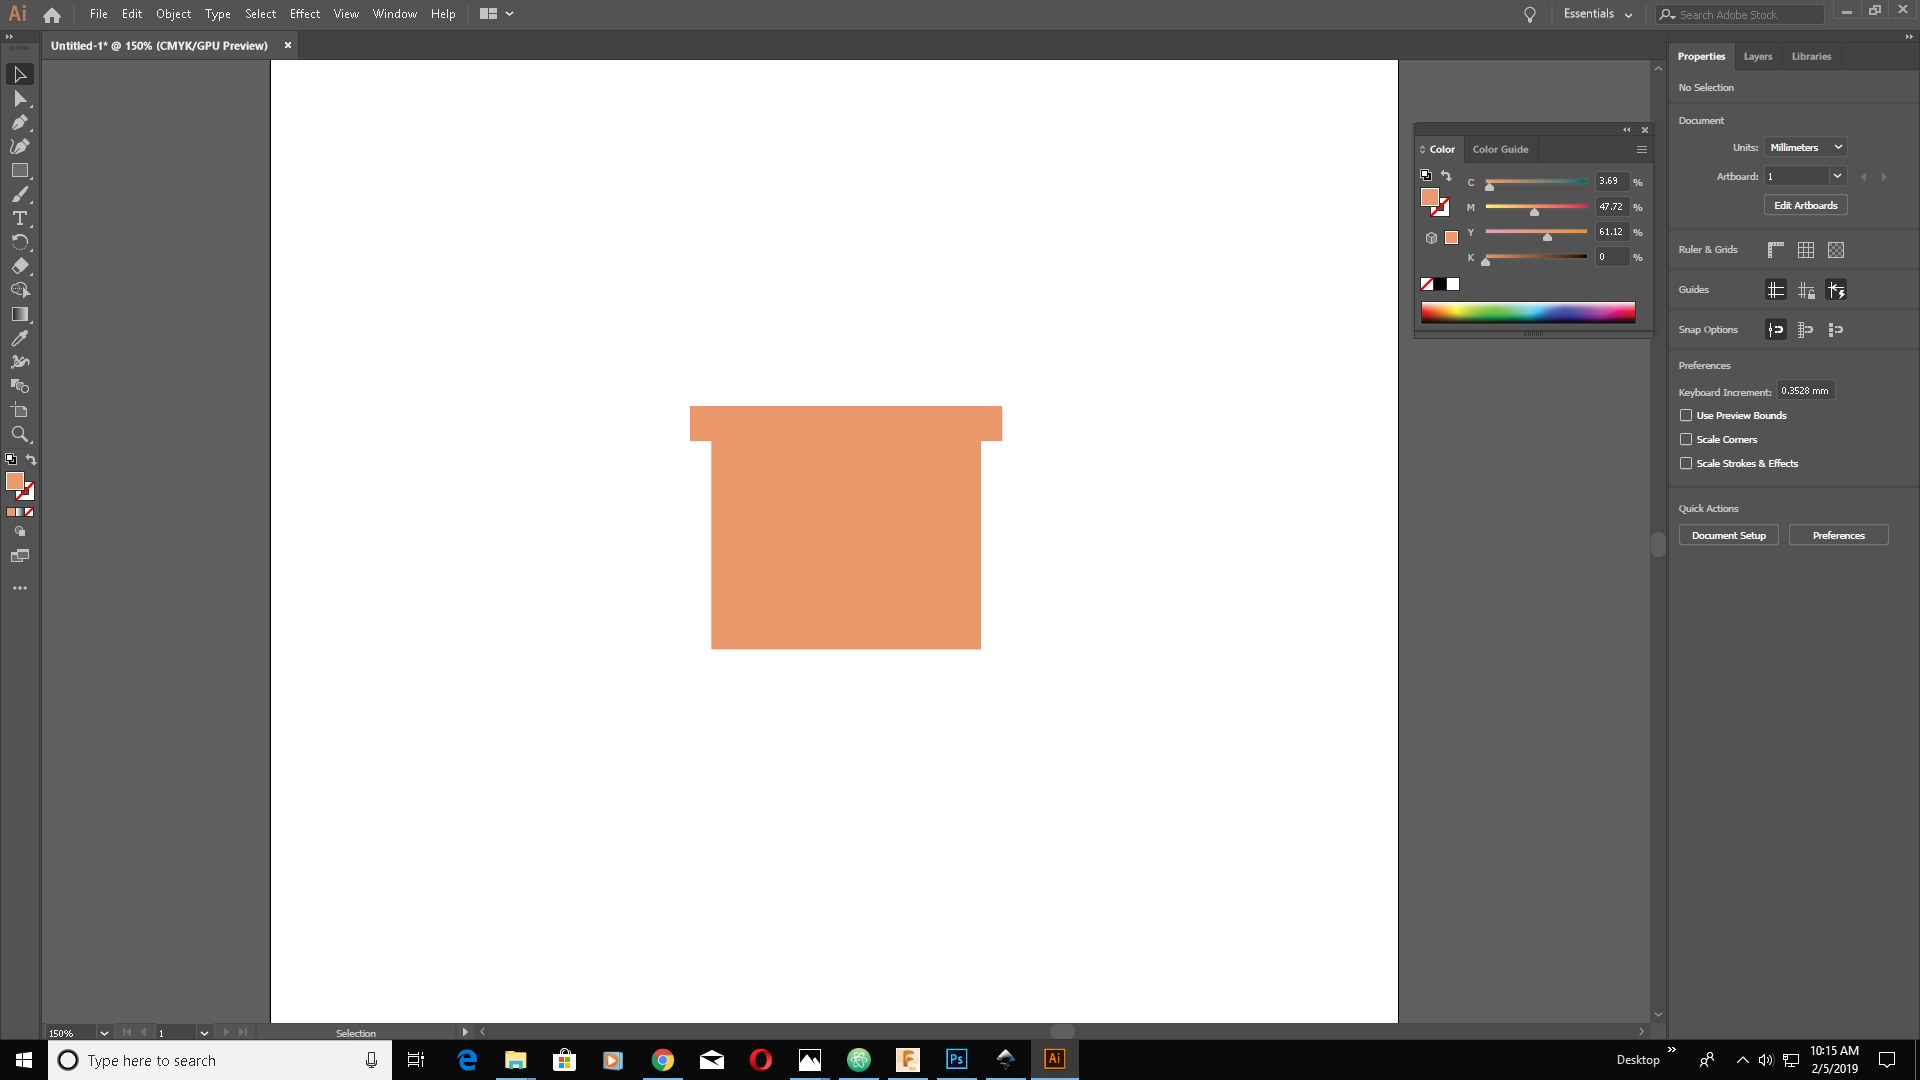
Task: Switch to the Layers tab
Action: click(x=1757, y=56)
